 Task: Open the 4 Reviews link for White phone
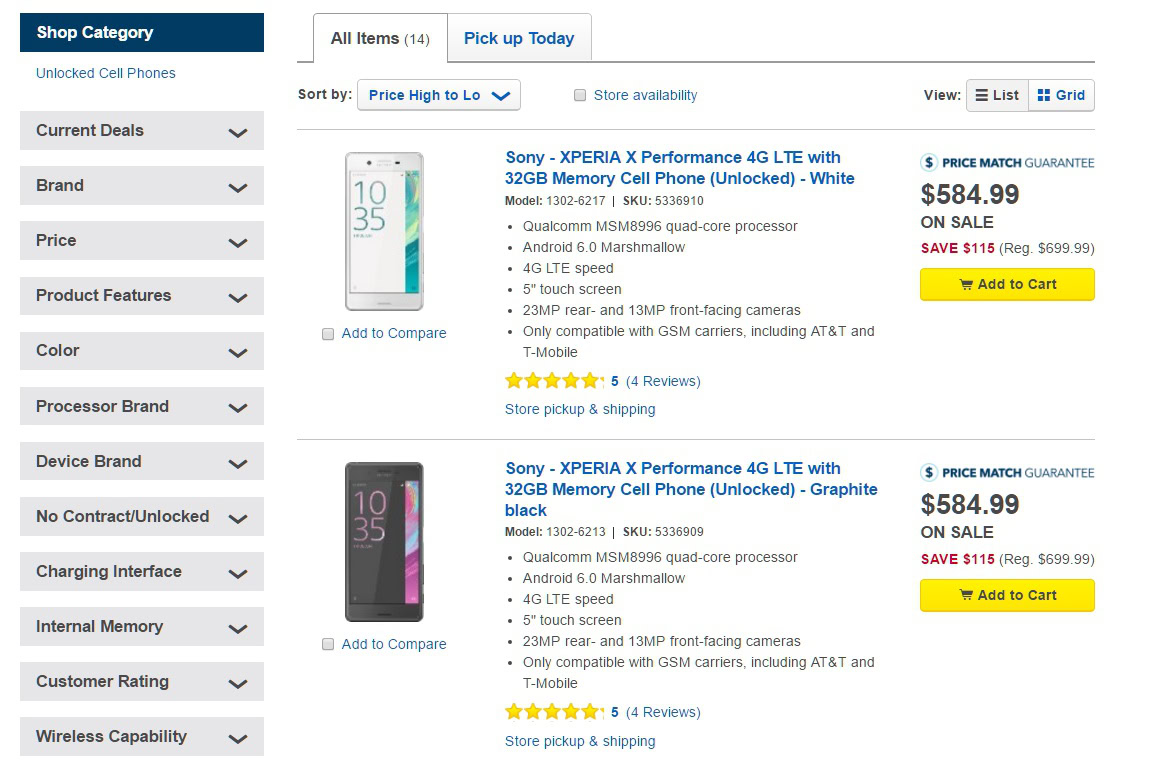[663, 381]
